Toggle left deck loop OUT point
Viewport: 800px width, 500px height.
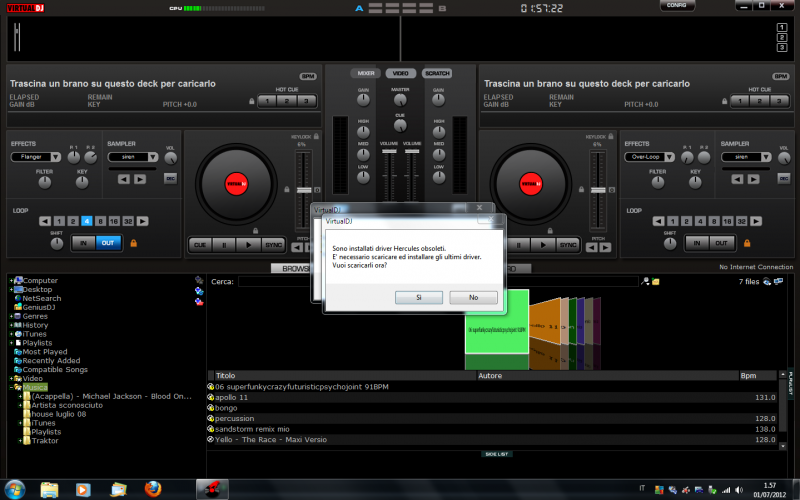(x=108, y=243)
